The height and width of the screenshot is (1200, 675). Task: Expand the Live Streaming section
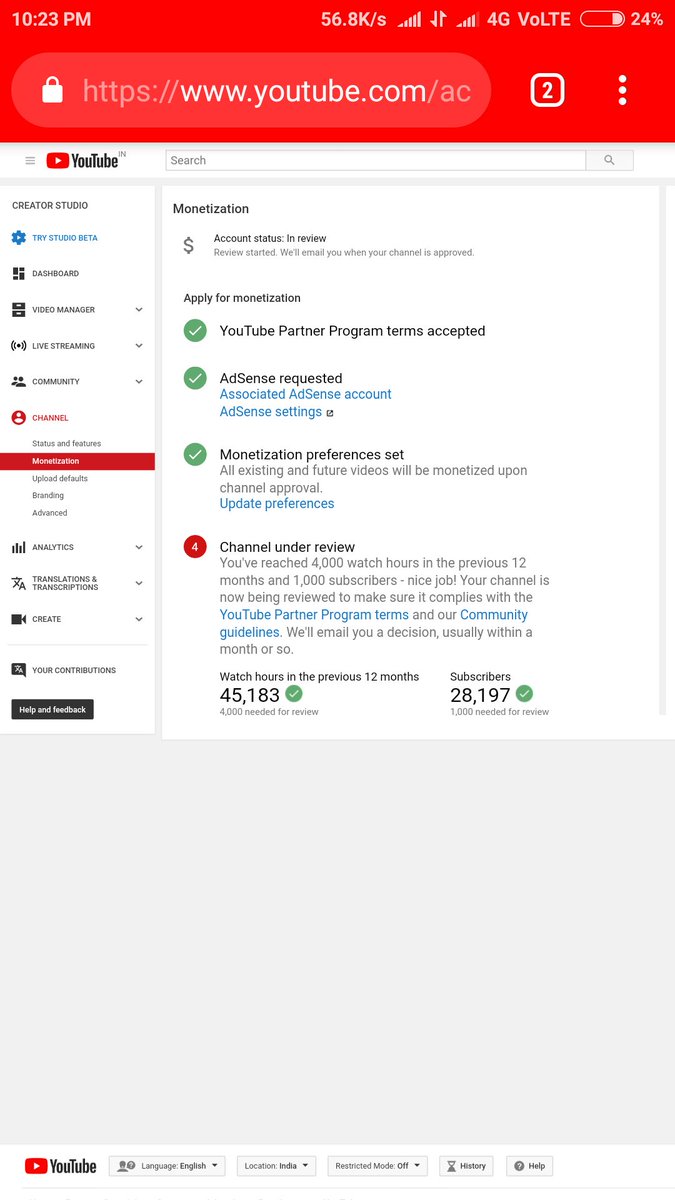[x=139, y=346]
